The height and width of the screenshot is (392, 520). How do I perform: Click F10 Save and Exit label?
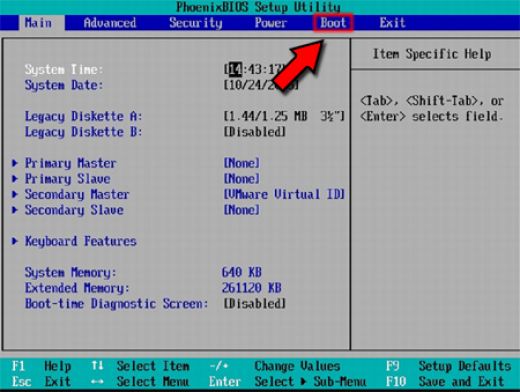click(x=445, y=381)
